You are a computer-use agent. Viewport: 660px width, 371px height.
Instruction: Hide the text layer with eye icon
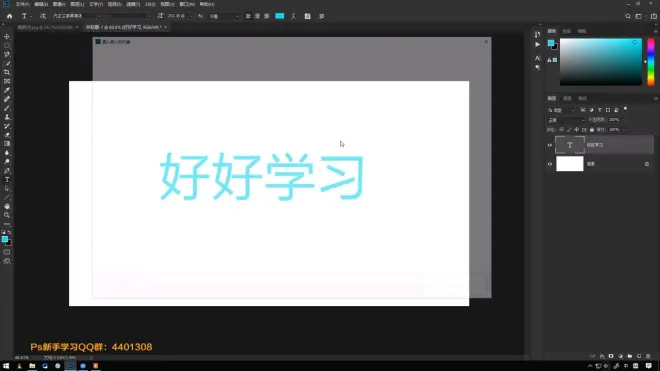tap(550, 145)
